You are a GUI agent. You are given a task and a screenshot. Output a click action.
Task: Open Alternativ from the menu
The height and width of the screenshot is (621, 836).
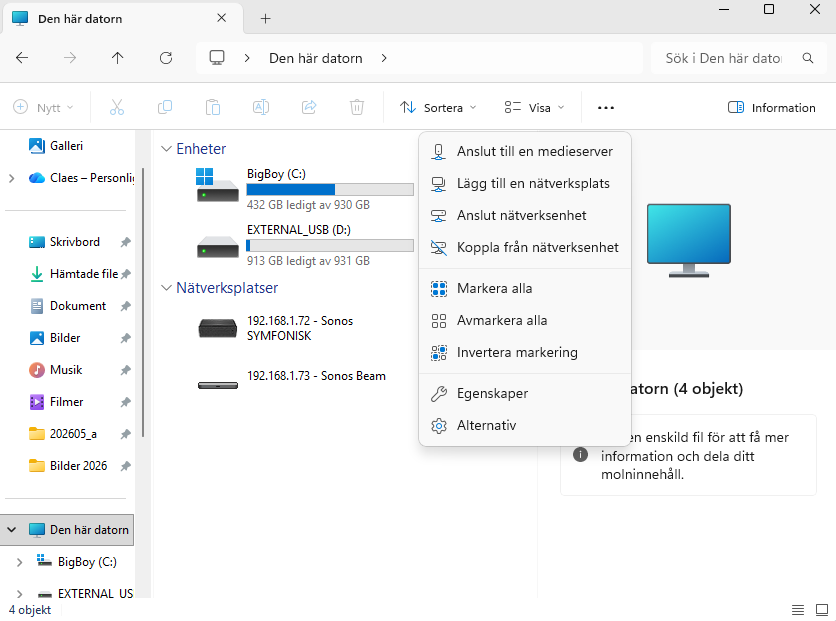click(x=525, y=425)
